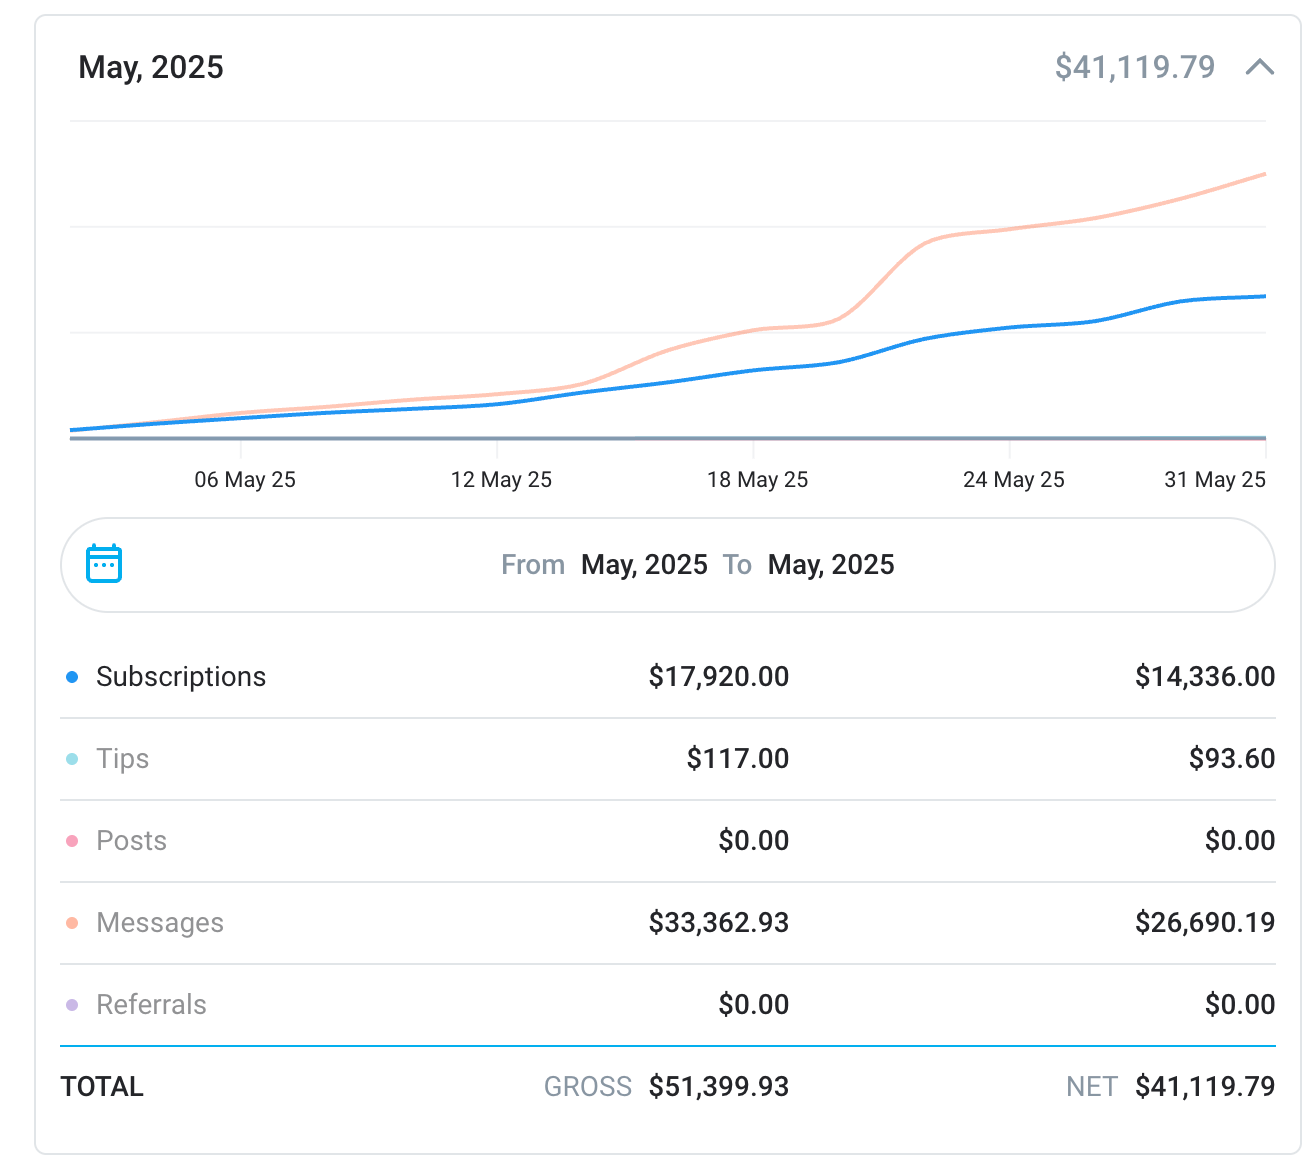Viewport: 1308px width, 1170px height.
Task: Click the orange Messages legend dot
Action: tap(72, 923)
